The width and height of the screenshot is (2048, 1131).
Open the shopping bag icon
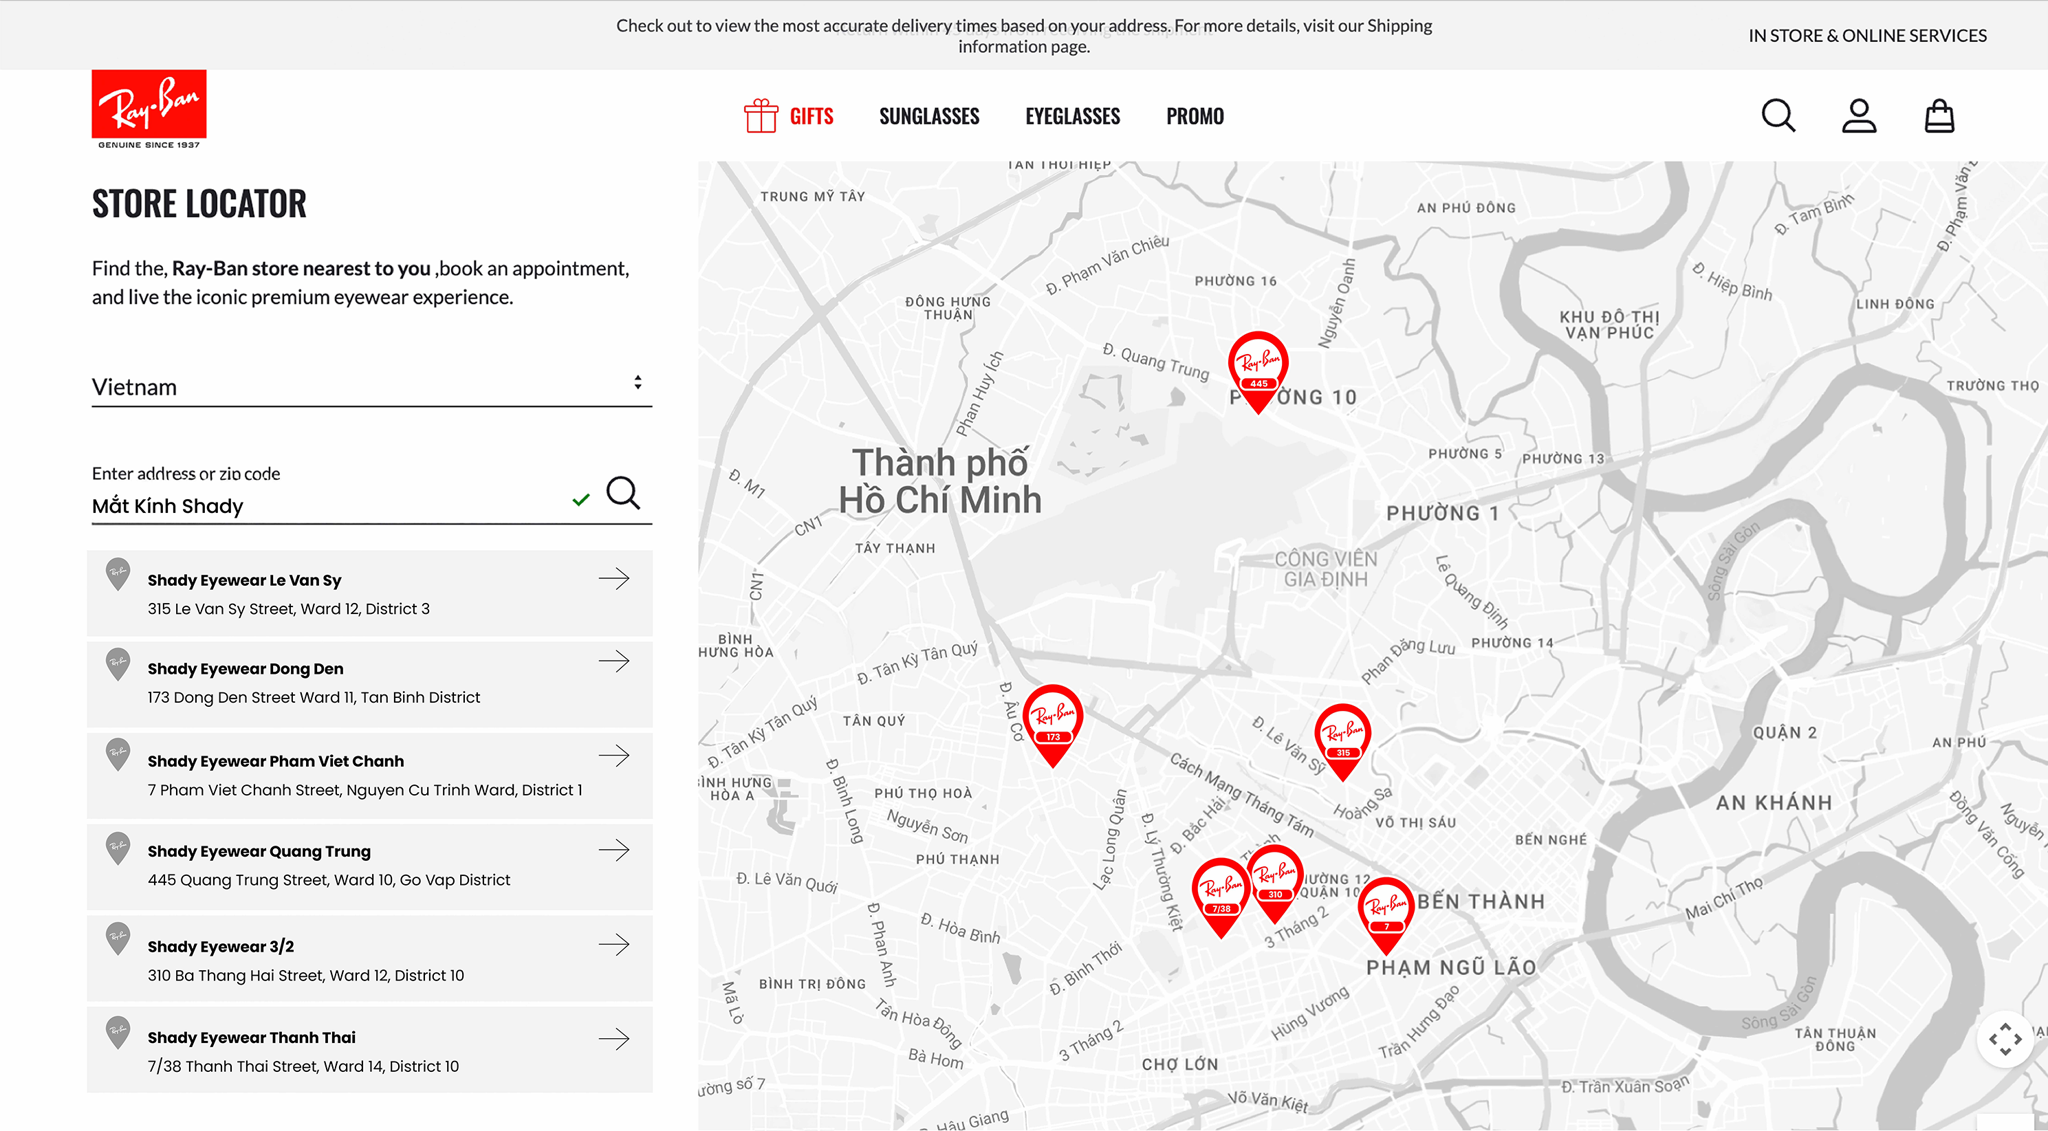(x=1939, y=115)
